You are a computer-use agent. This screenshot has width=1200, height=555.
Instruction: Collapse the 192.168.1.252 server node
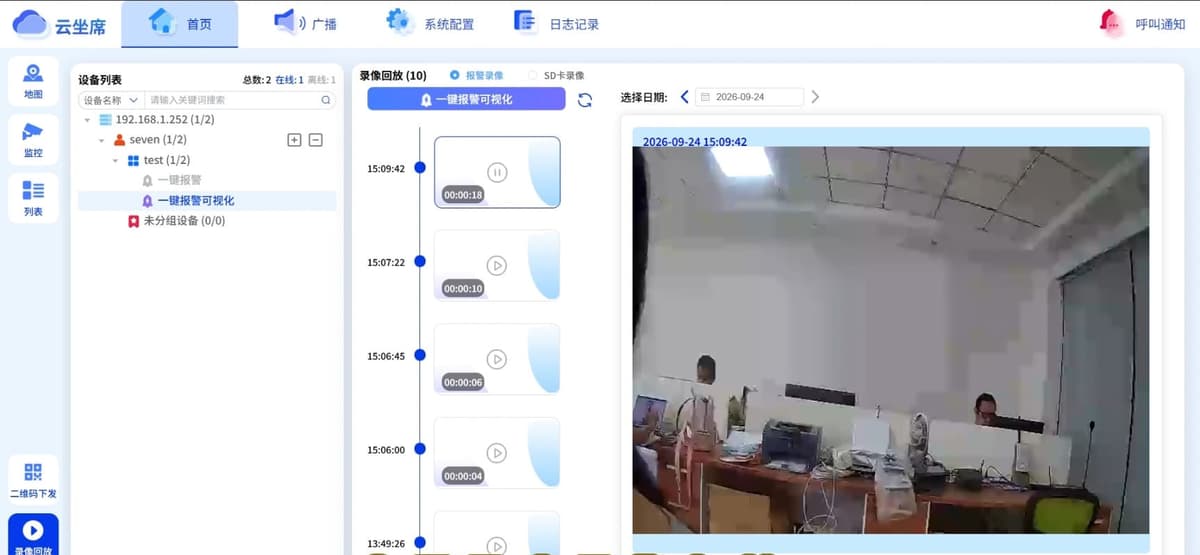click(88, 120)
